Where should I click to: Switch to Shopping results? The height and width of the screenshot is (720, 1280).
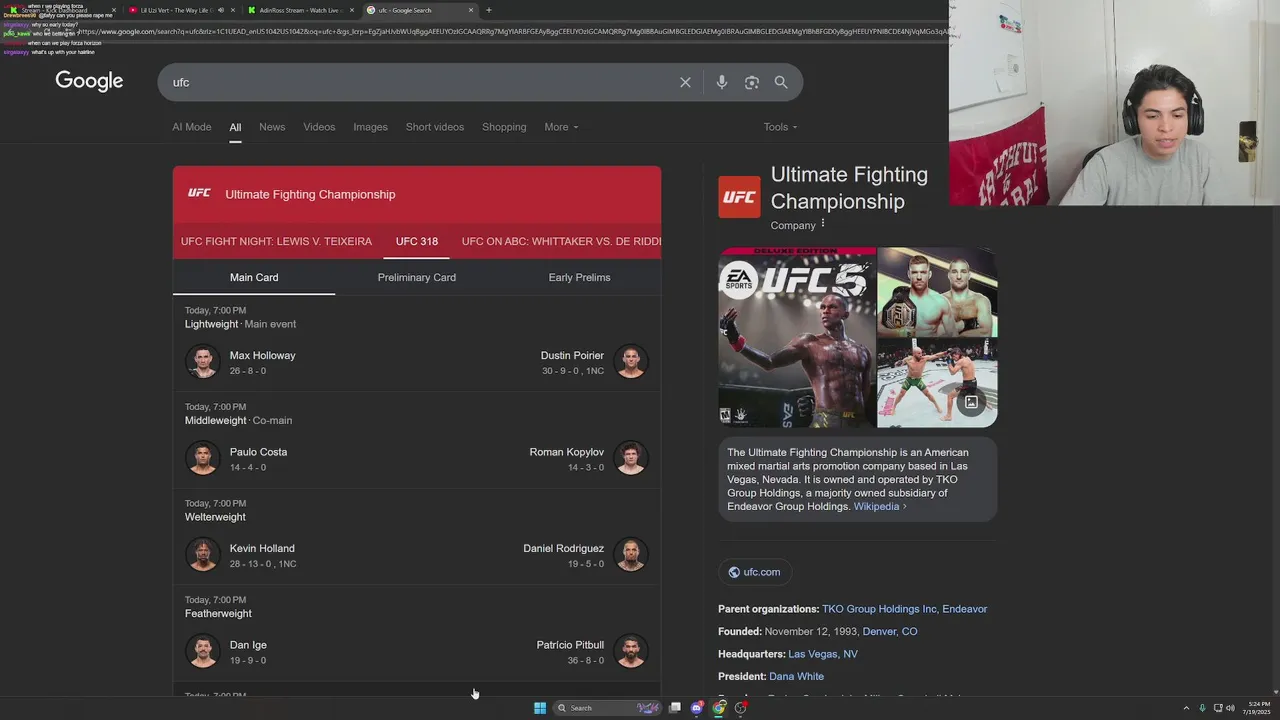pyautogui.click(x=504, y=127)
